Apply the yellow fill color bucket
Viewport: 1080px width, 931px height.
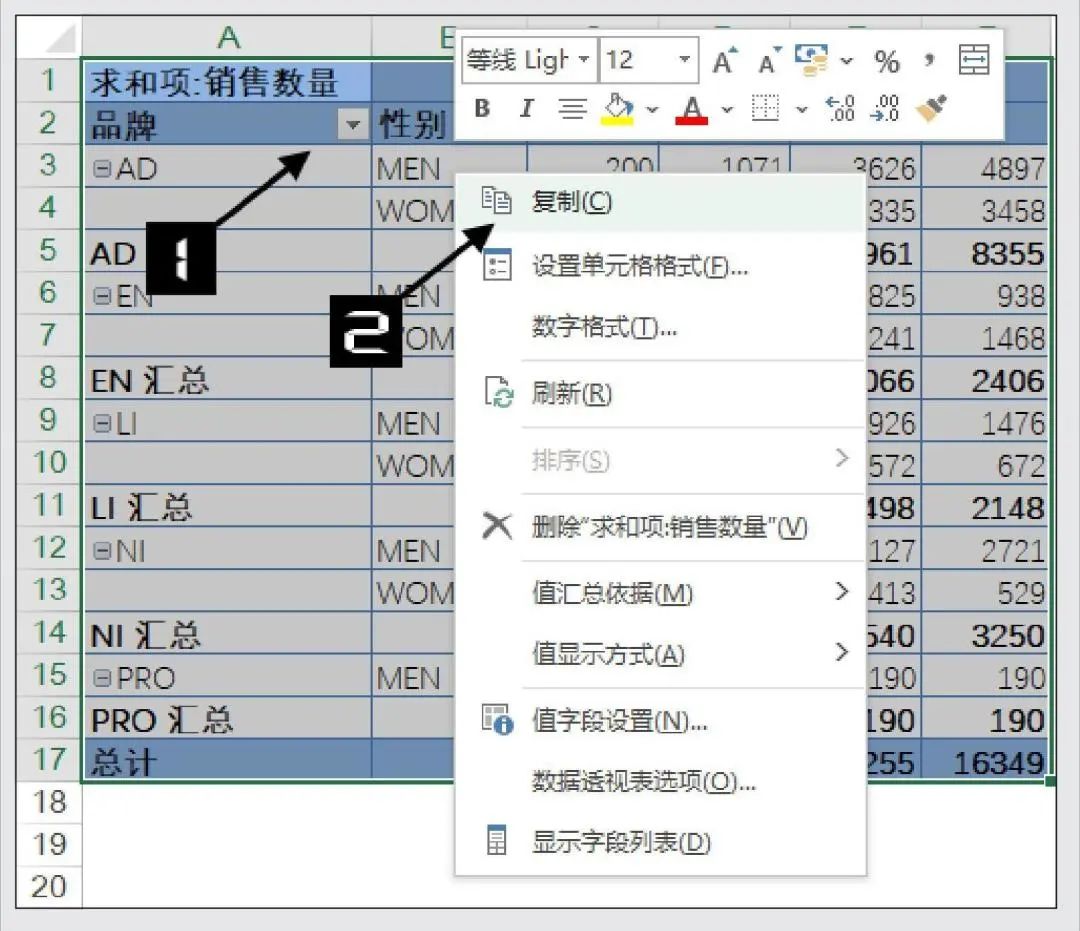pyautogui.click(x=618, y=109)
